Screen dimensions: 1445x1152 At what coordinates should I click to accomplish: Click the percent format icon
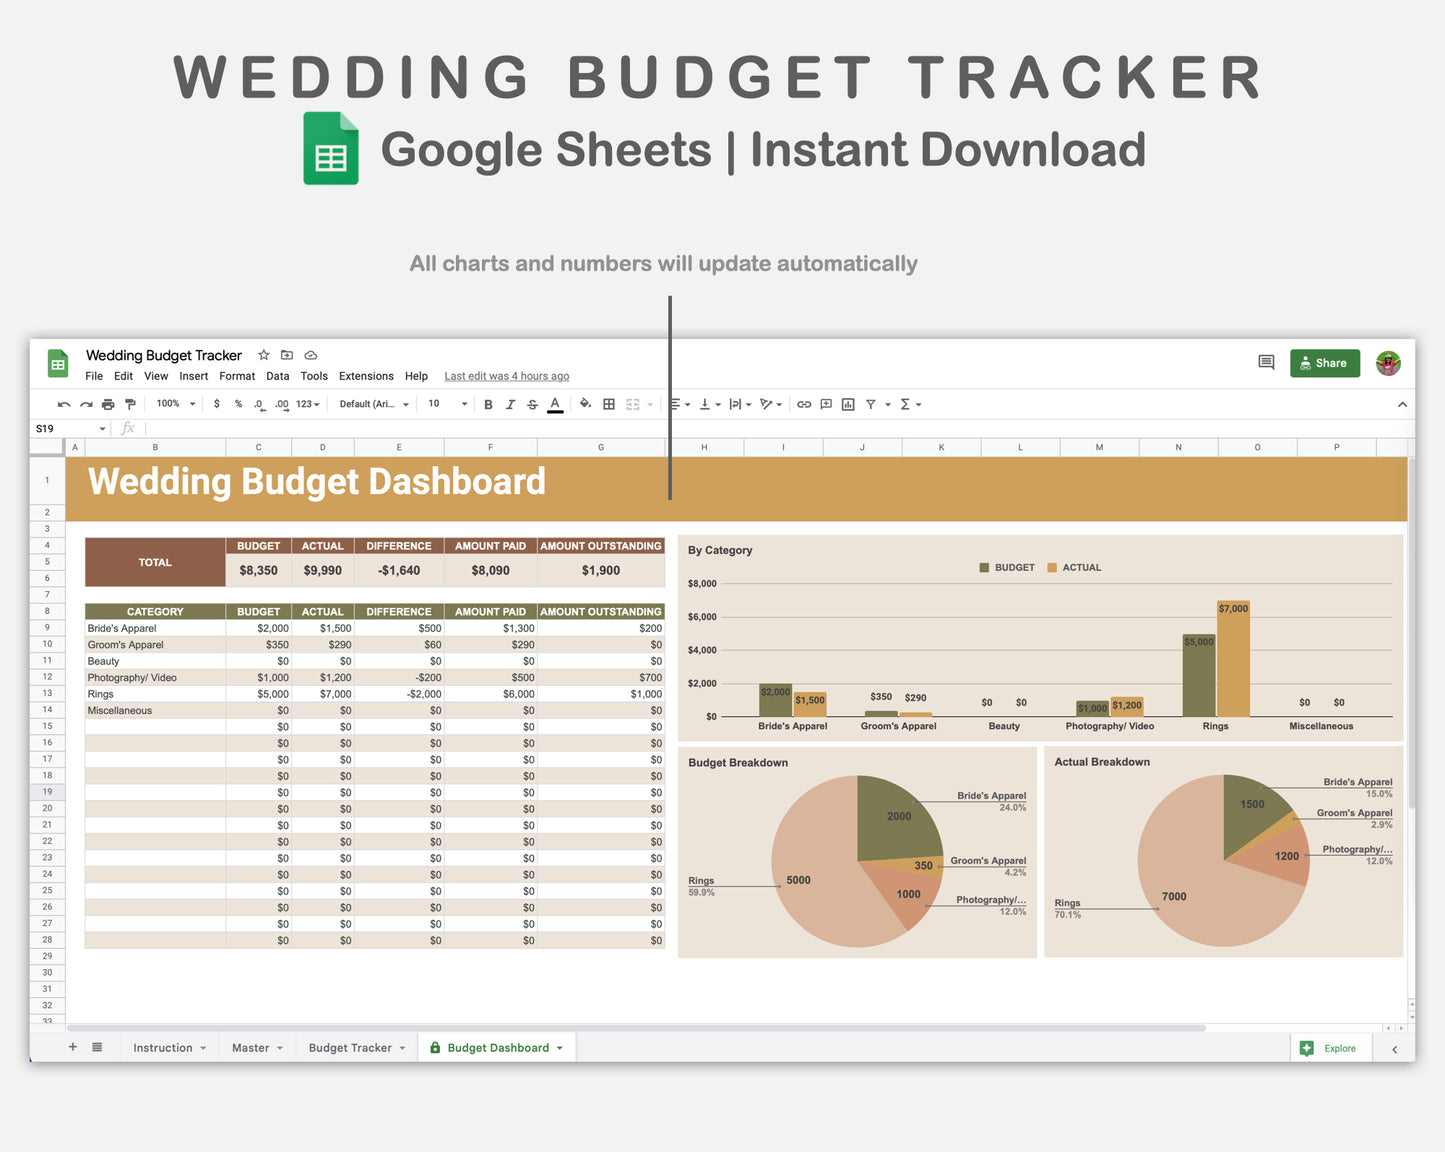coord(238,404)
